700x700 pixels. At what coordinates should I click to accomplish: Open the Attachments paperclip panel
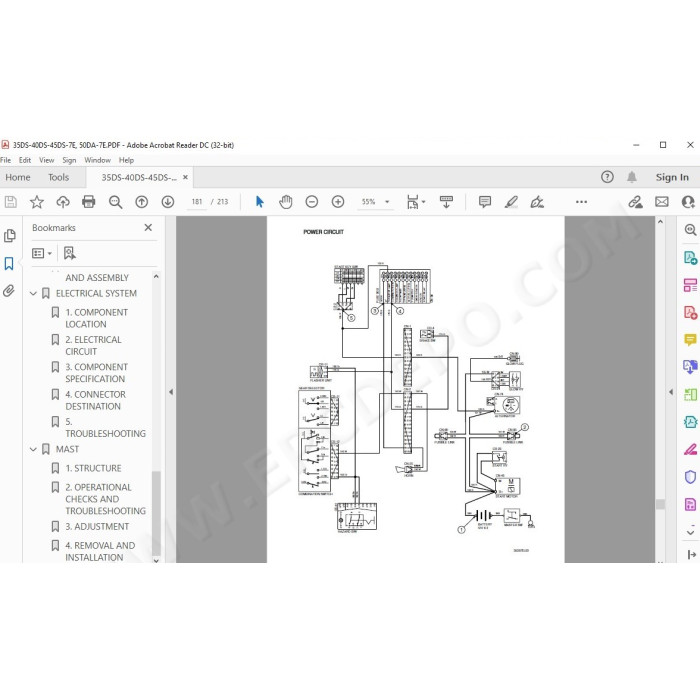click(x=9, y=291)
